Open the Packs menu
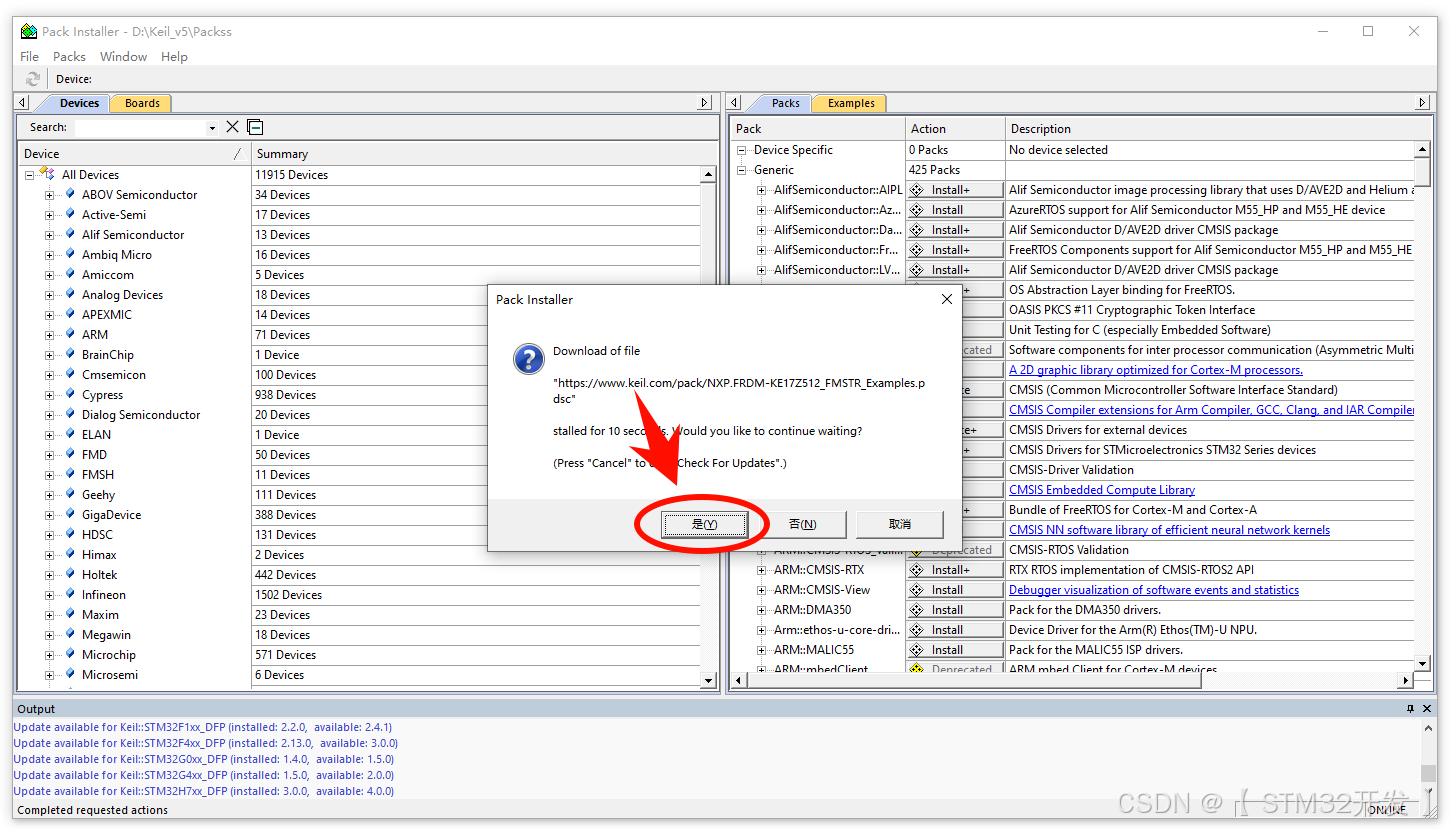This screenshot has height=829, width=1451. tap(69, 57)
